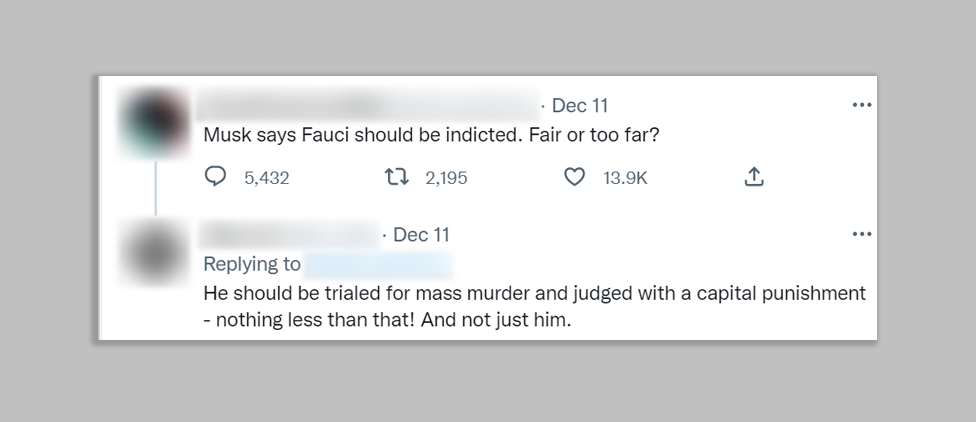This screenshot has height=422, width=976.
Task: Click the 2,195 retweets count
Action: (446, 178)
